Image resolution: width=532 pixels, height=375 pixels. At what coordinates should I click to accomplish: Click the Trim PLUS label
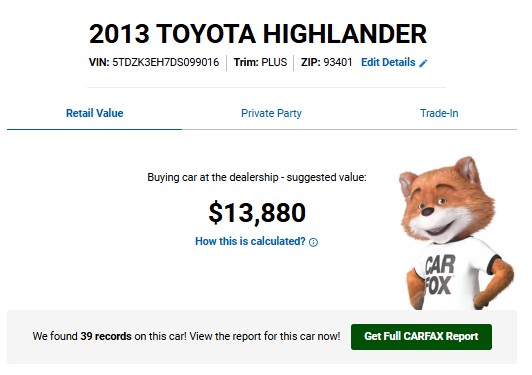(260, 62)
